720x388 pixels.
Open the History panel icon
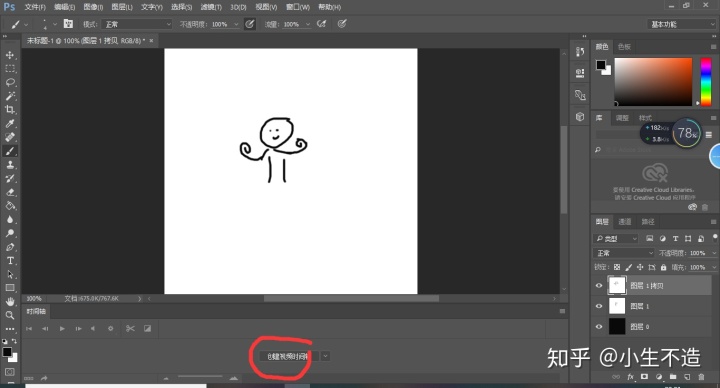click(x=580, y=52)
